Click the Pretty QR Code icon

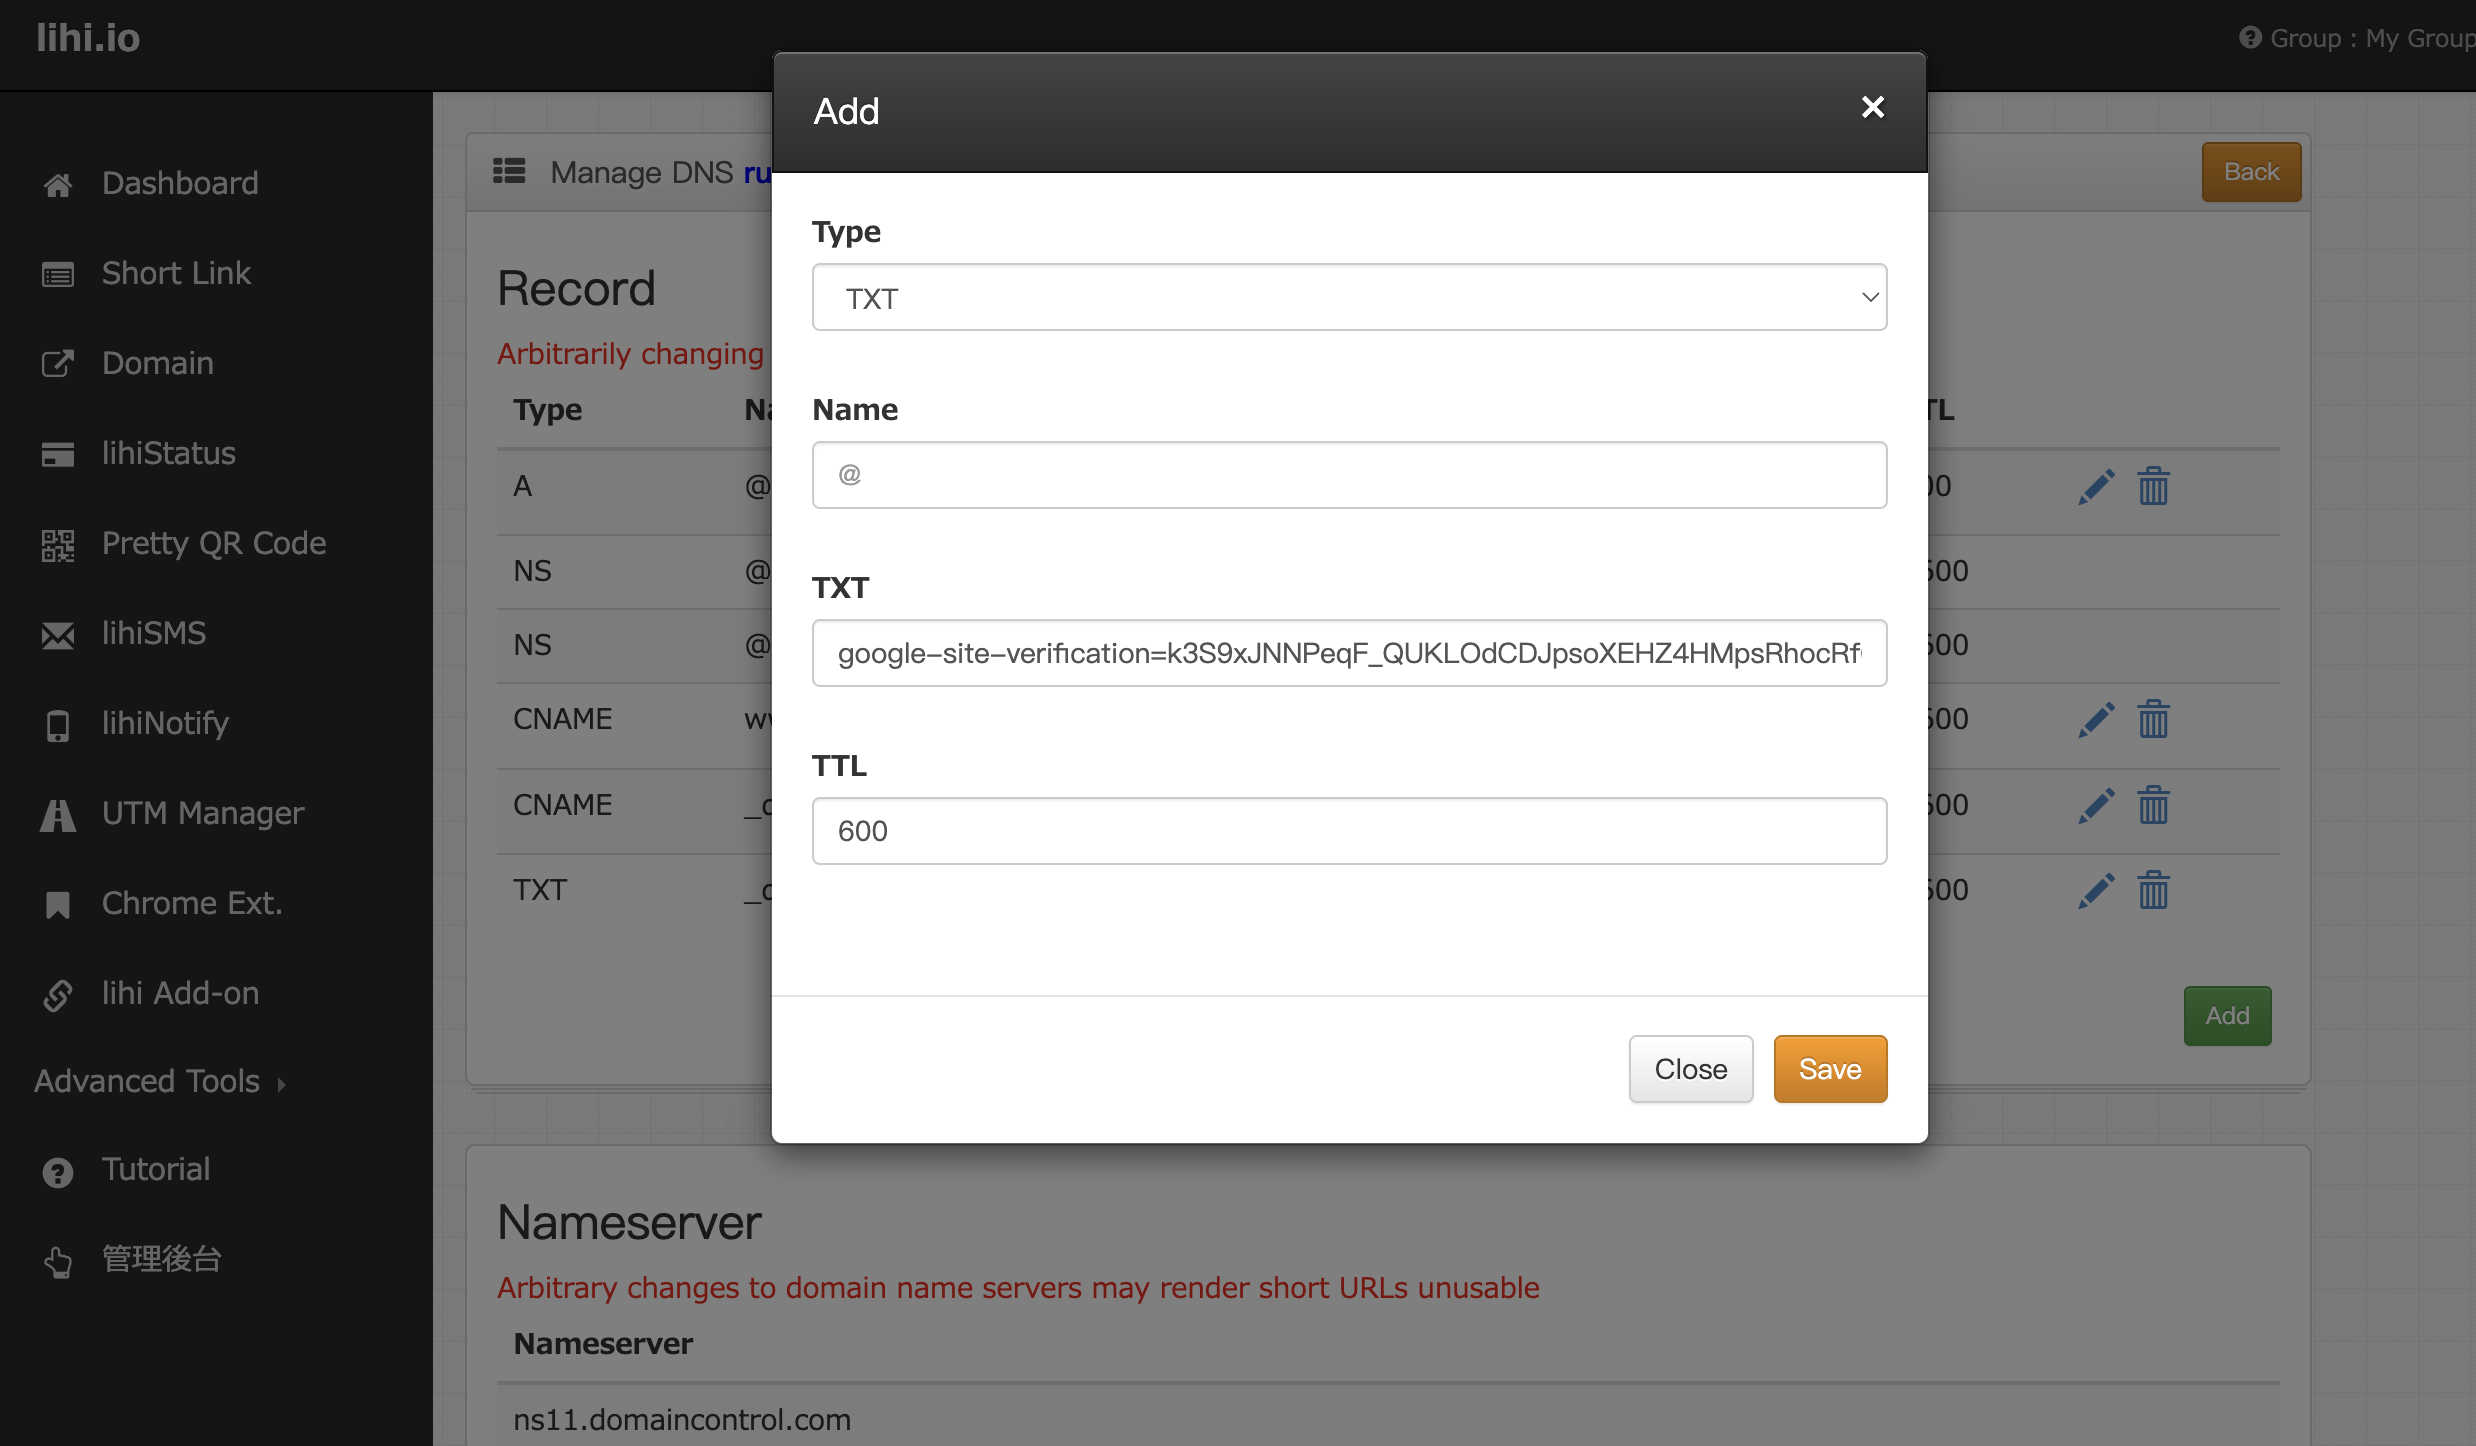click(x=58, y=545)
